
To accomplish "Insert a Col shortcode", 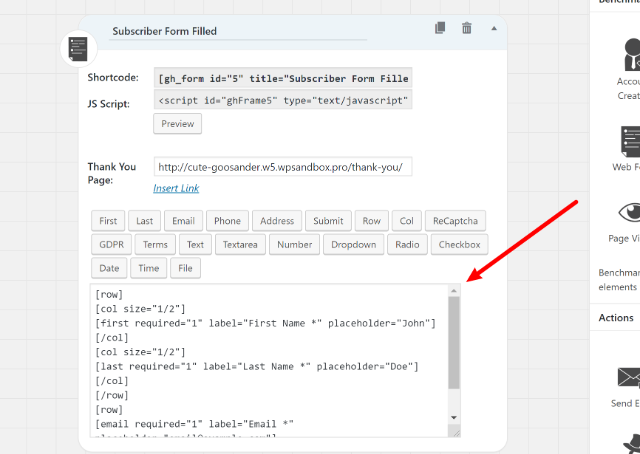I will pyautogui.click(x=407, y=221).
